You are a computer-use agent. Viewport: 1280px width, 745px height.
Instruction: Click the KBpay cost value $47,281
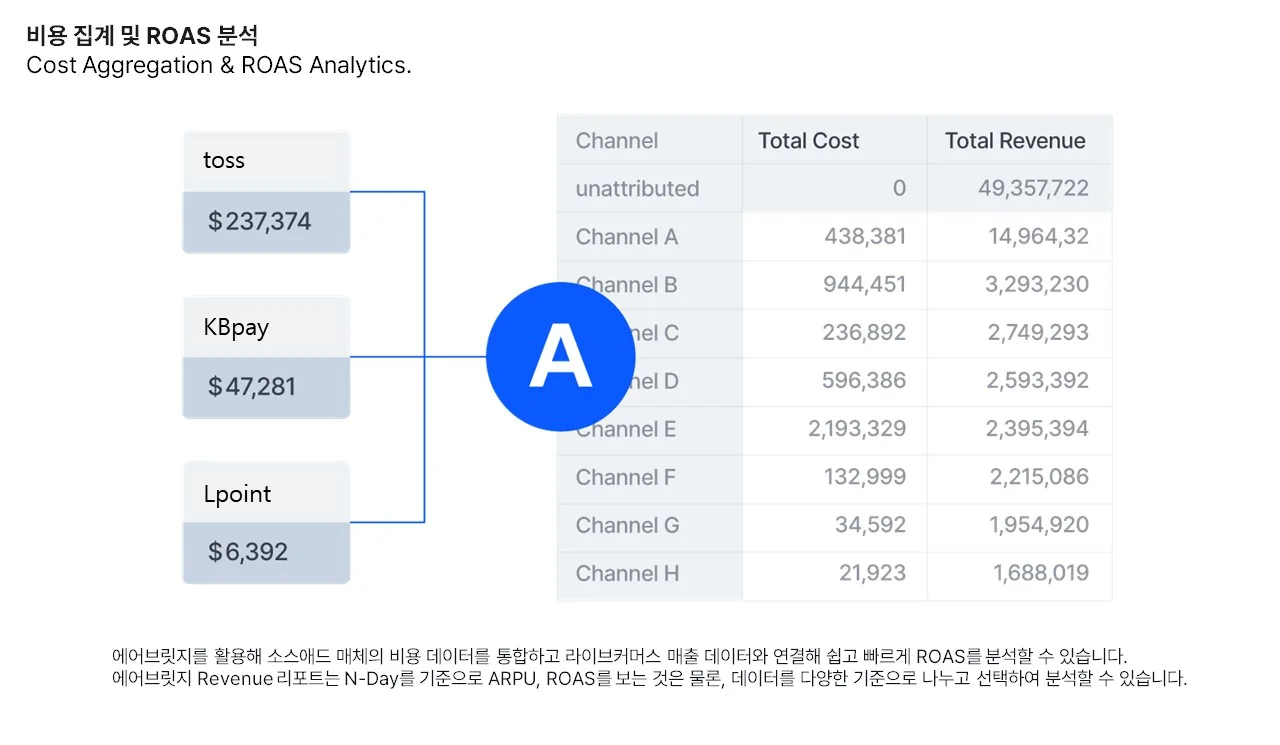click(252, 387)
